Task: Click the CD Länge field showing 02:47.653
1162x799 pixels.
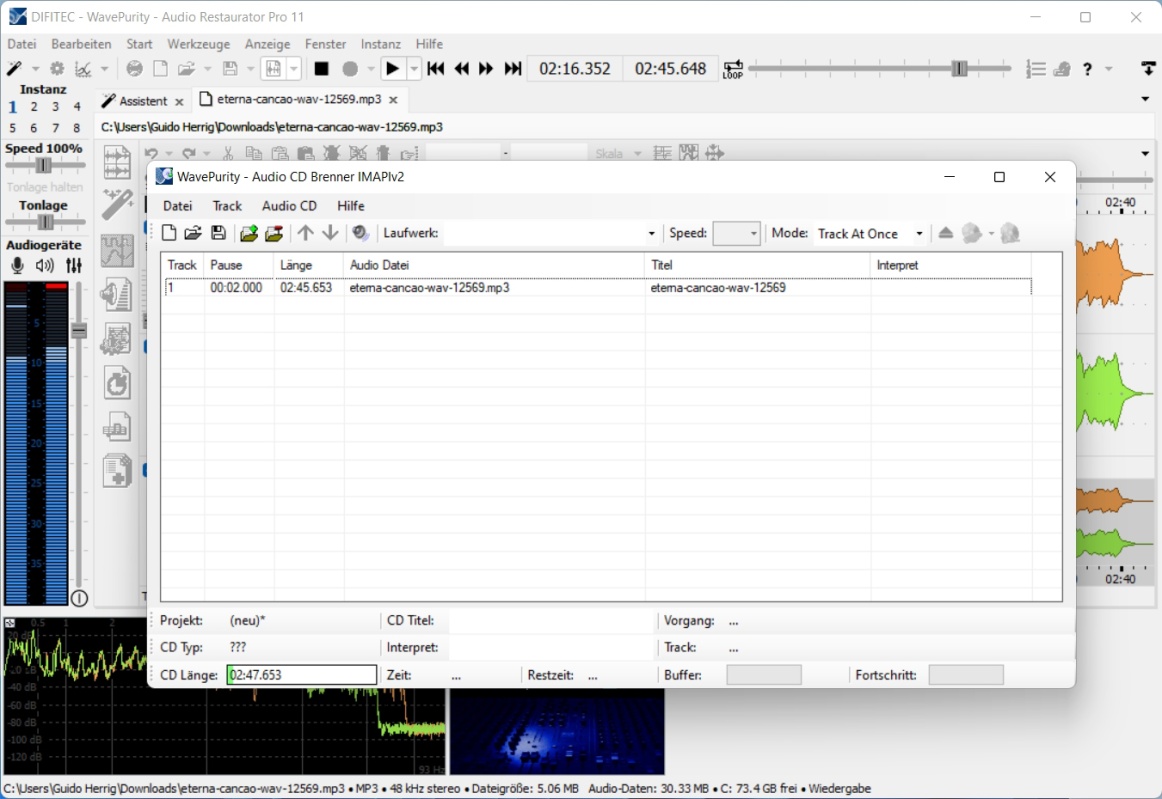Action: [302, 674]
